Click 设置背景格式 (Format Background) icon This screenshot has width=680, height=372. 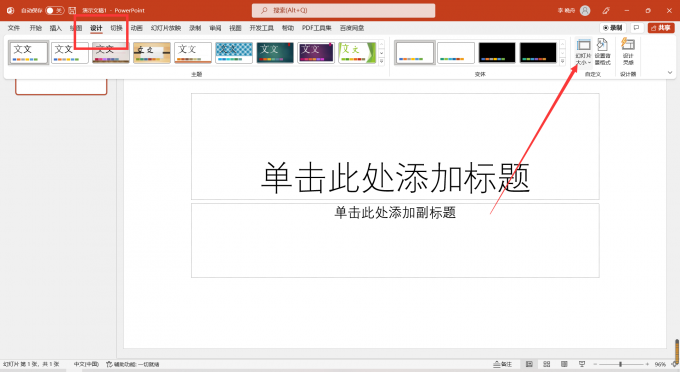[x=602, y=52]
